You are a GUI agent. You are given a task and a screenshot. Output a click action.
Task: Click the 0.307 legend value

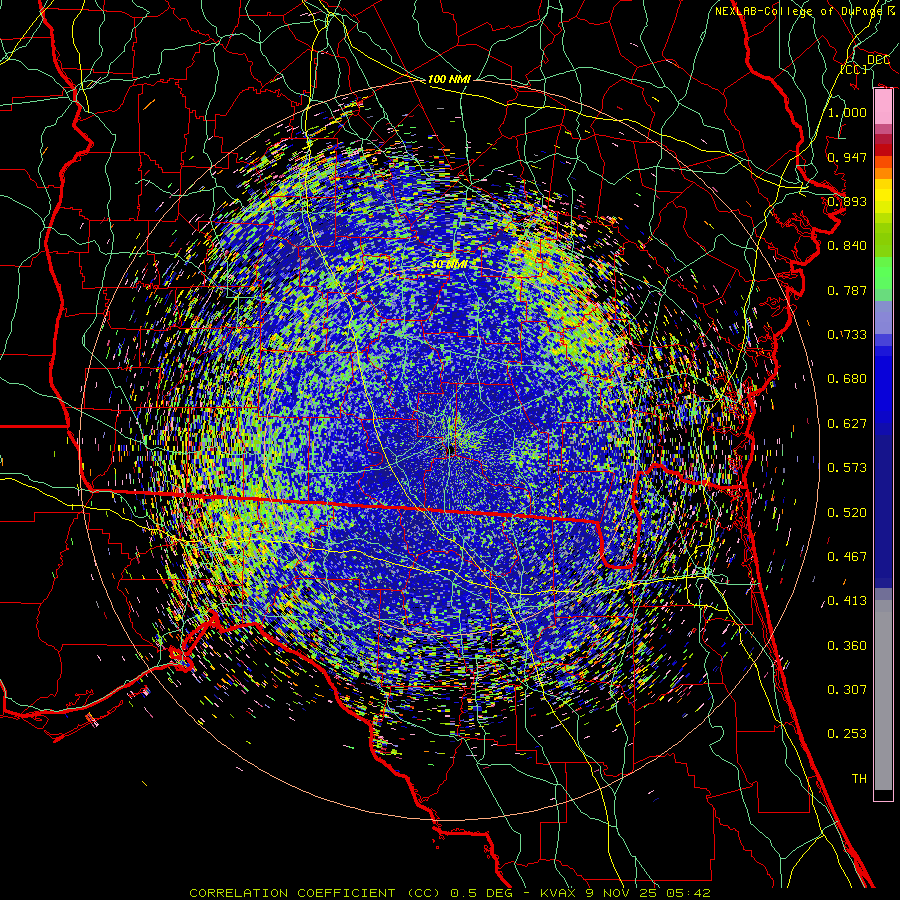[x=847, y=690]
